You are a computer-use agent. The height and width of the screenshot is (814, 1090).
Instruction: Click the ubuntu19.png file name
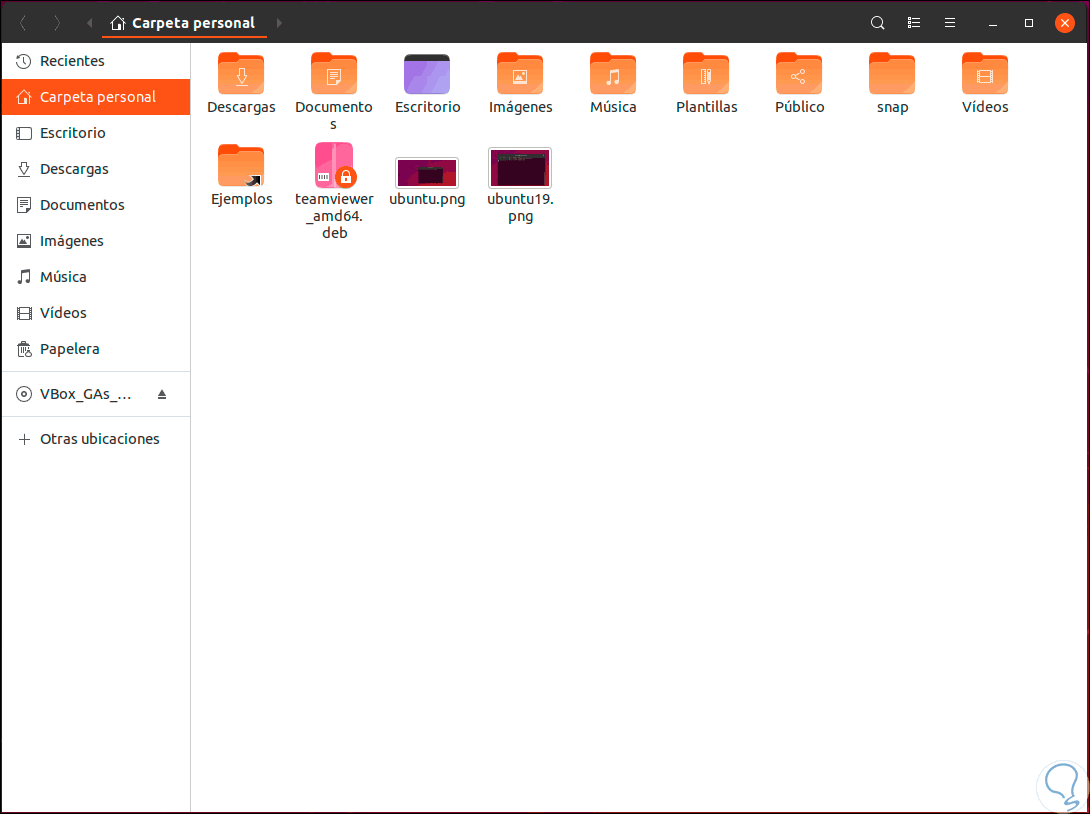[520, 207]
